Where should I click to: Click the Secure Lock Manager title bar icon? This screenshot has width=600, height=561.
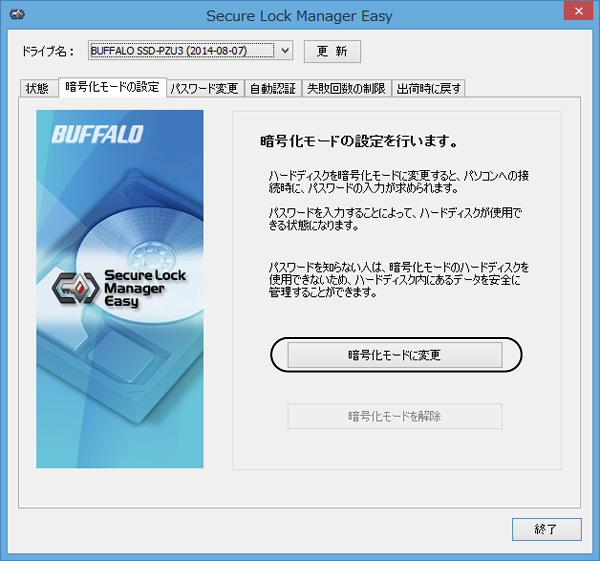pyautogui.click(x=17, y=15)
